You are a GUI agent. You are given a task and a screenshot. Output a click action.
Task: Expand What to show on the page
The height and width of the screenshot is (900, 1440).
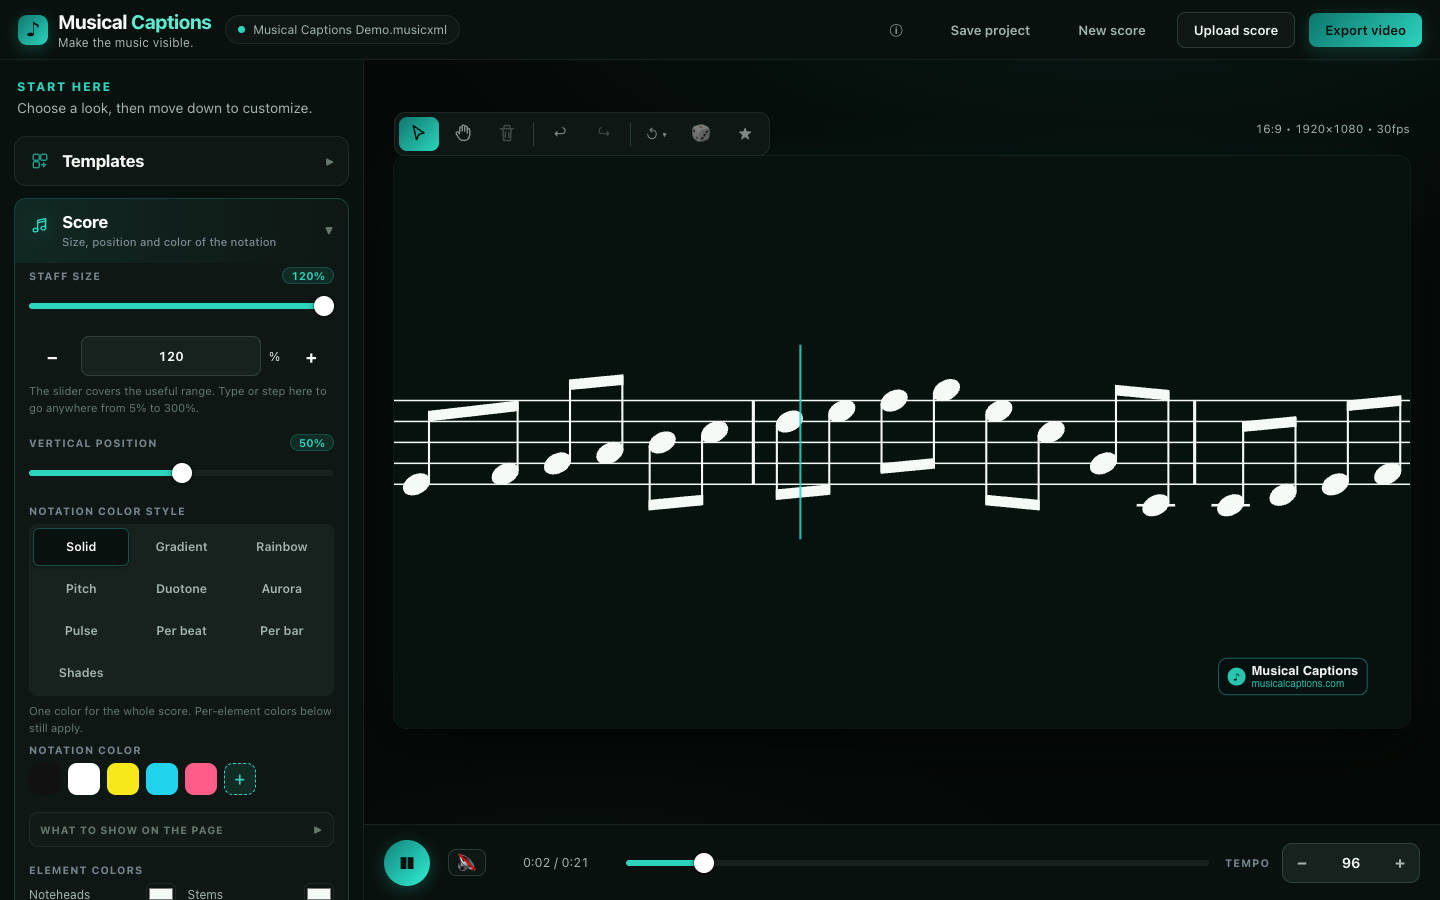pyautogui.click(x=181, y=830)
